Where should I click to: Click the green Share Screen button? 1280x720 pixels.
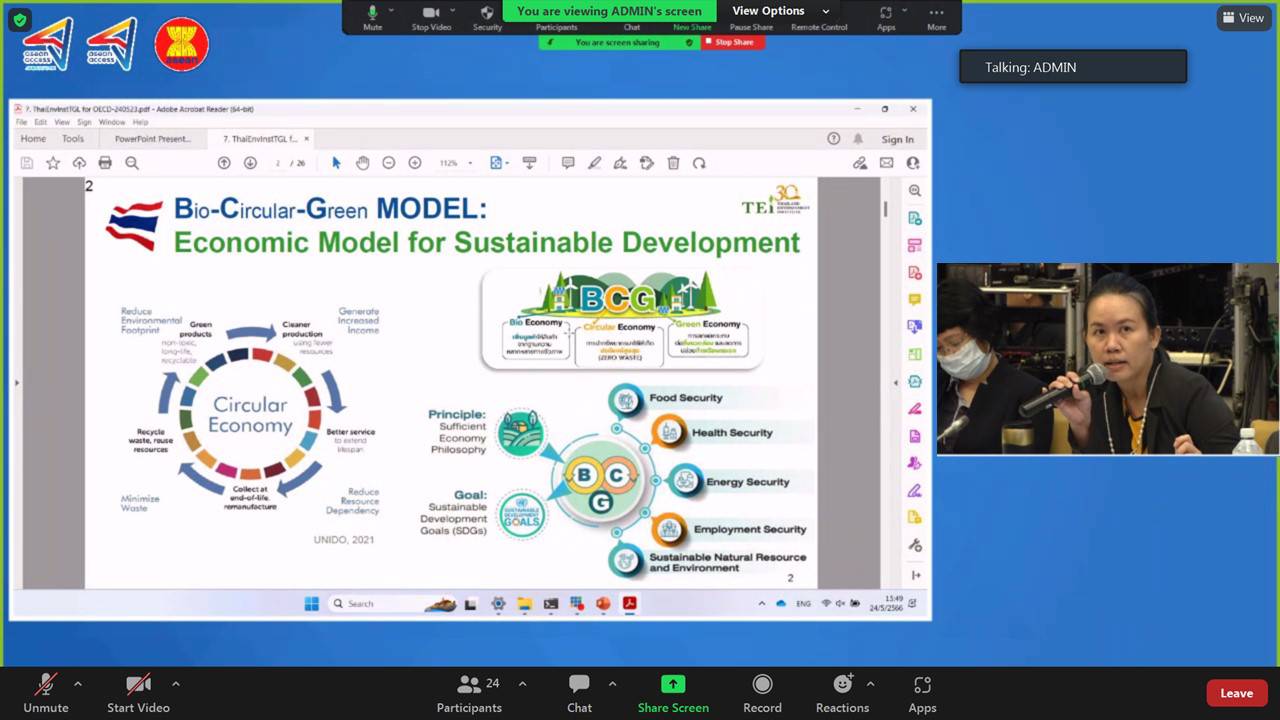(673, 694)
